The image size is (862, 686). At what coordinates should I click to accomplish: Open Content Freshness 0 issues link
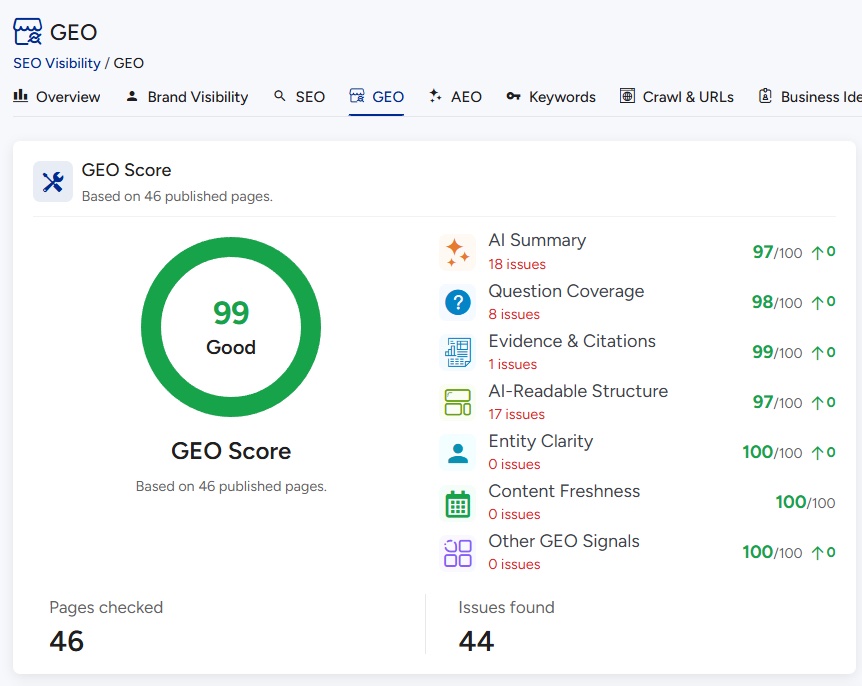(x=514, y=514)
